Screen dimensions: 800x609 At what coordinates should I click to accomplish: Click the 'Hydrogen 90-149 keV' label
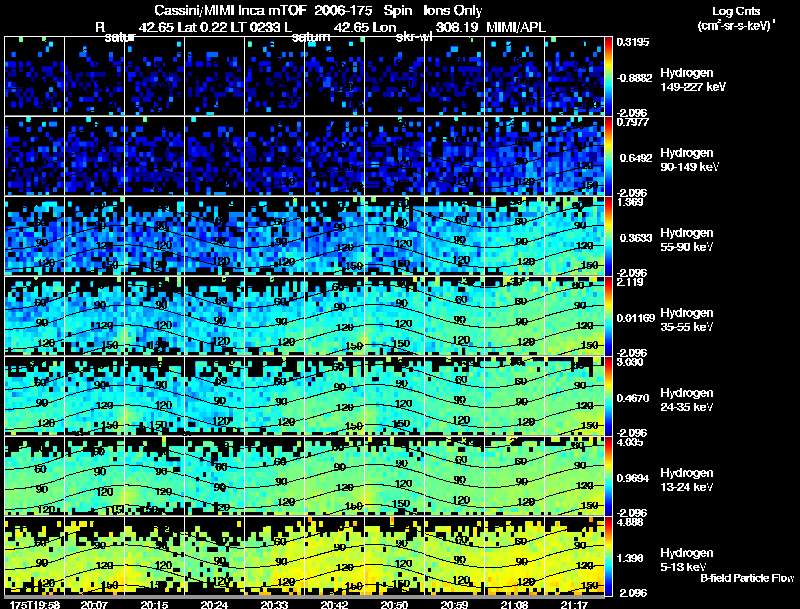tap(689, 160)
